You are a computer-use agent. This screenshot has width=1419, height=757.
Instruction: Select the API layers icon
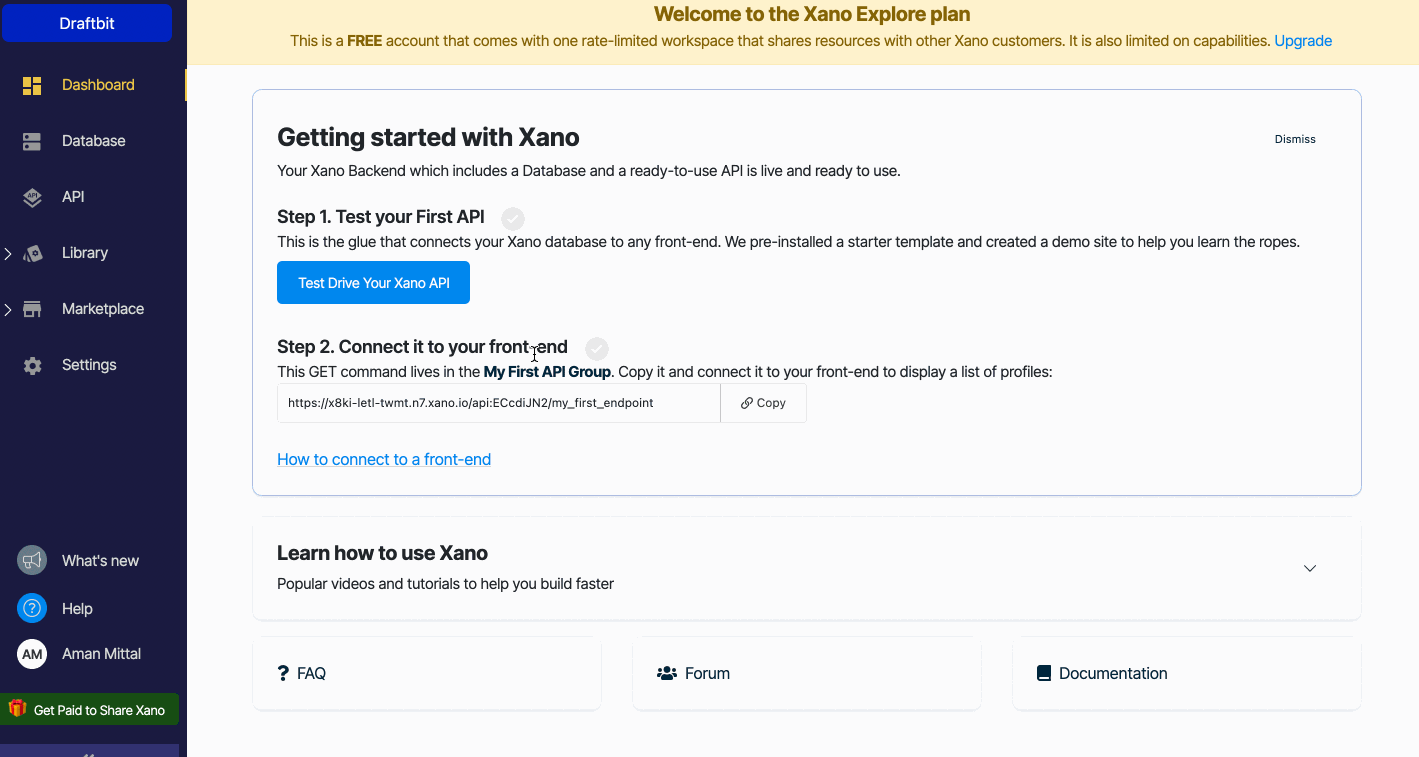pos(32,198)
